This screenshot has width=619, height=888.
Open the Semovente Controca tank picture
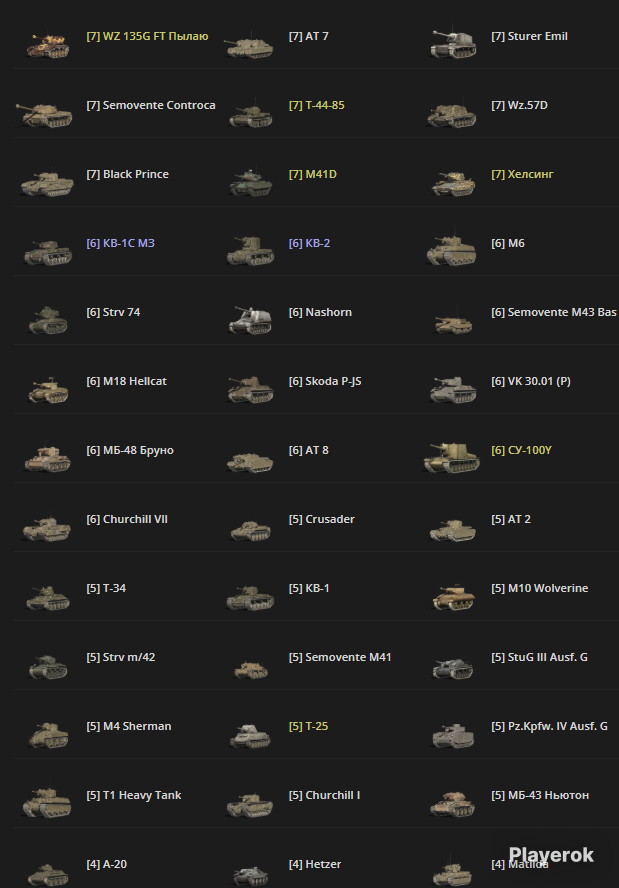[x=44, y=114]
